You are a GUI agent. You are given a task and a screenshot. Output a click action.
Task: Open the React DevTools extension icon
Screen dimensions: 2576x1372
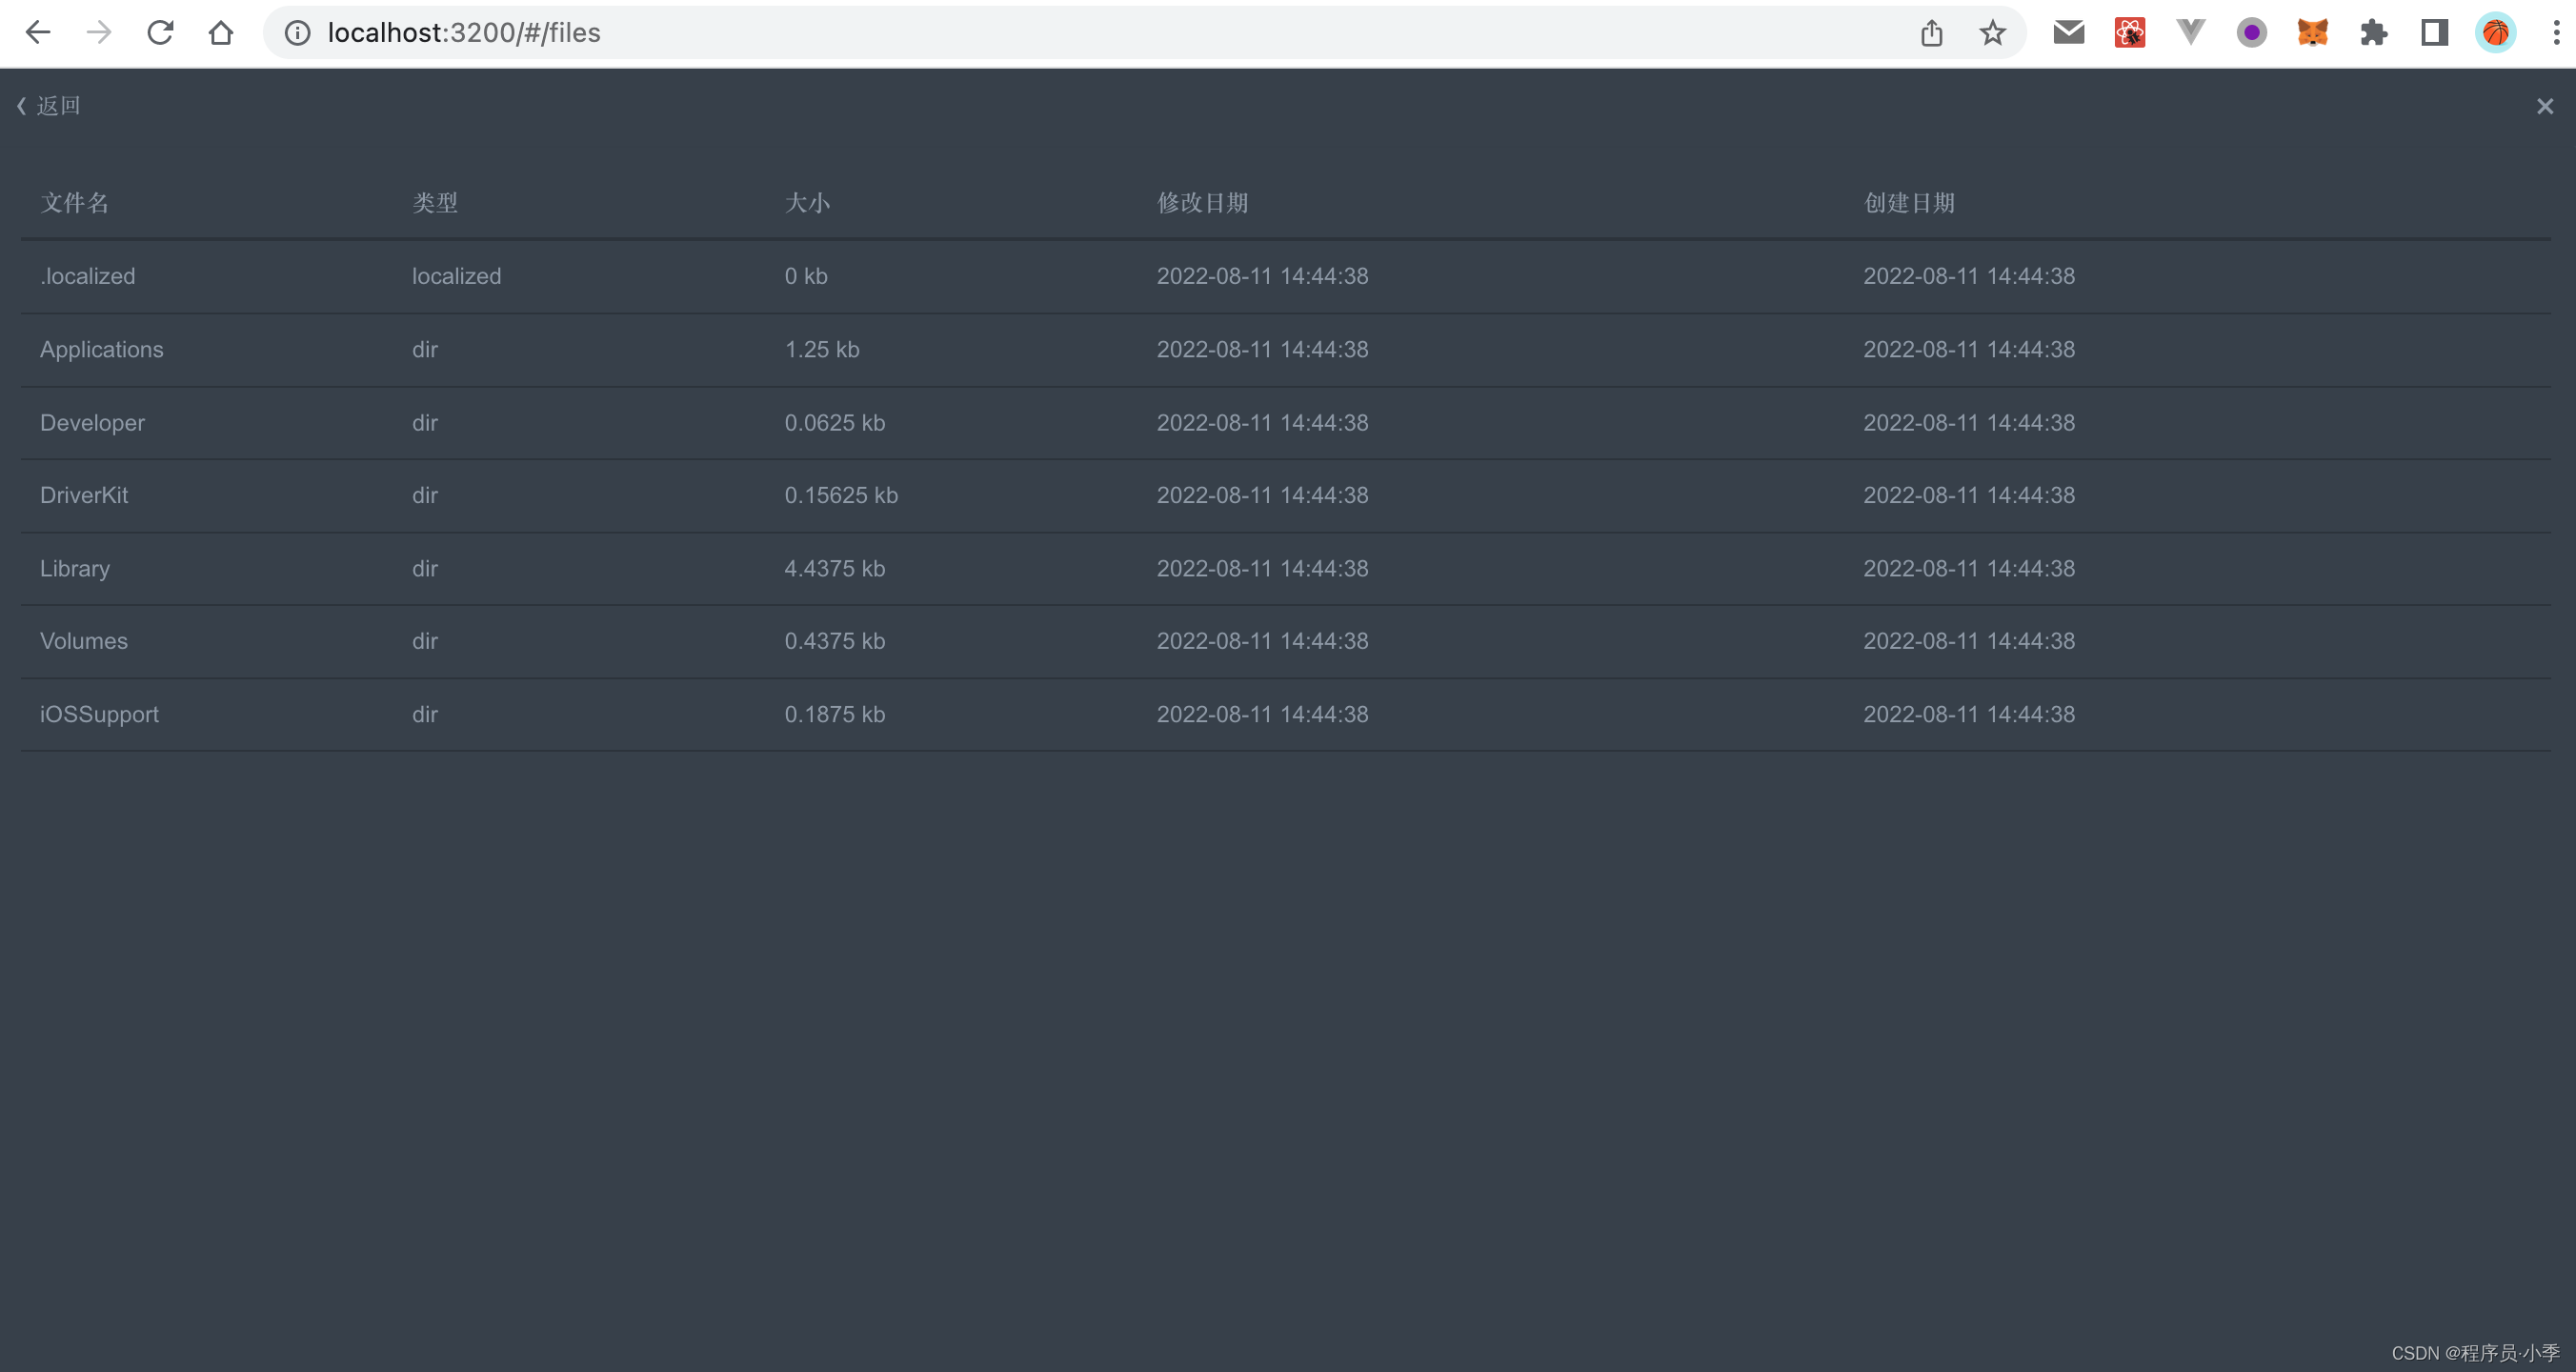pyautogui.click(x=2130, y=33)
